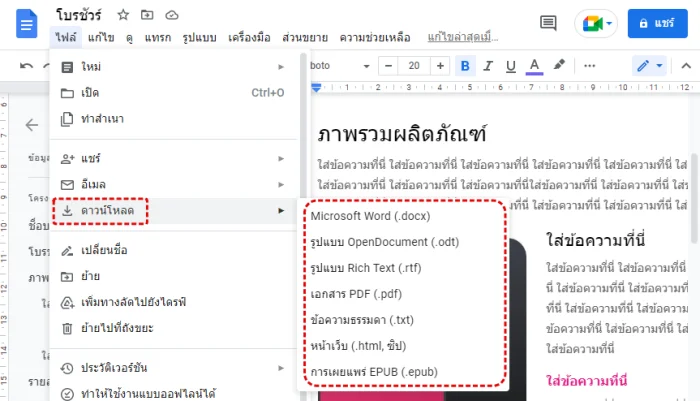Expand the ใหม่ submenu arrow

(281, 67)
